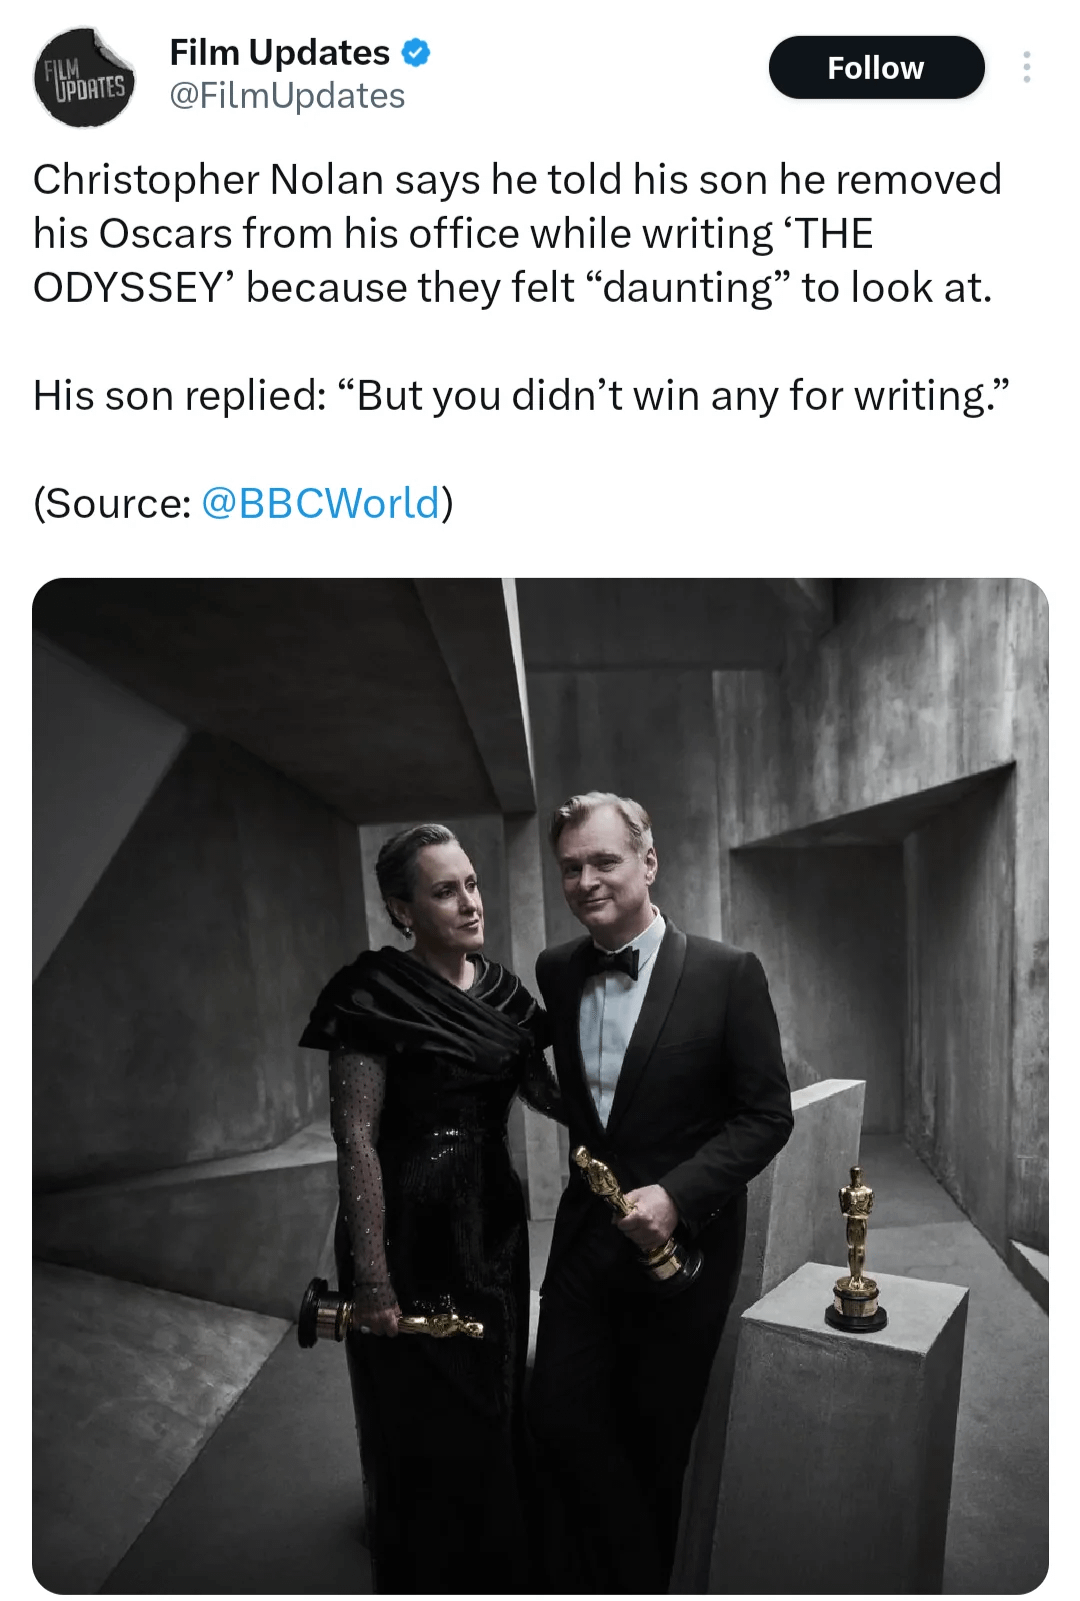1080x1601 pixels.
Task: Follow the Film Updates account
Action: pos(876,67)
